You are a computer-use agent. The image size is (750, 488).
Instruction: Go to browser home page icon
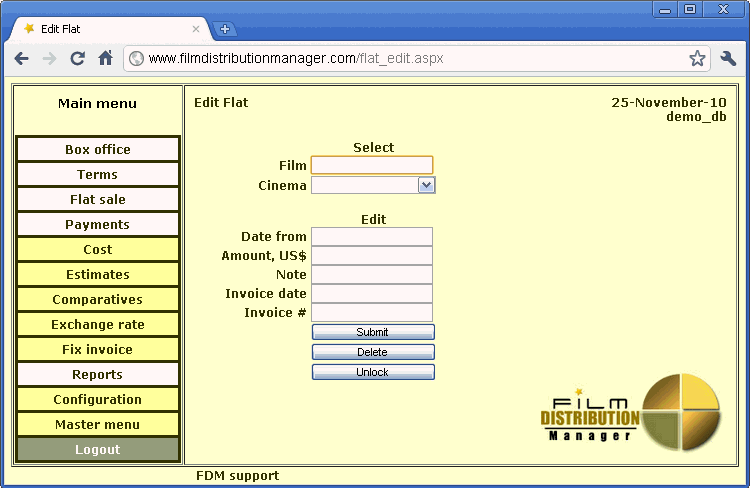(105, 58)
